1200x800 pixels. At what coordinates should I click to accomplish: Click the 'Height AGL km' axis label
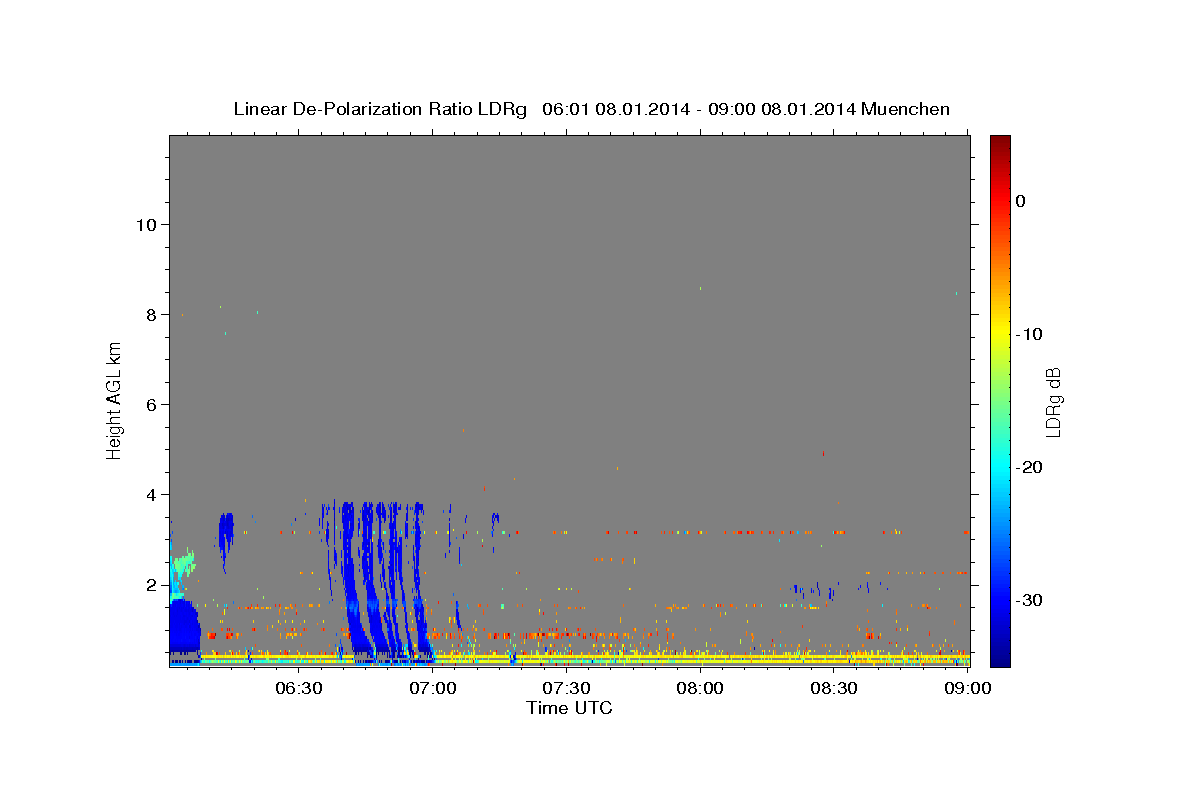(114, 401)
